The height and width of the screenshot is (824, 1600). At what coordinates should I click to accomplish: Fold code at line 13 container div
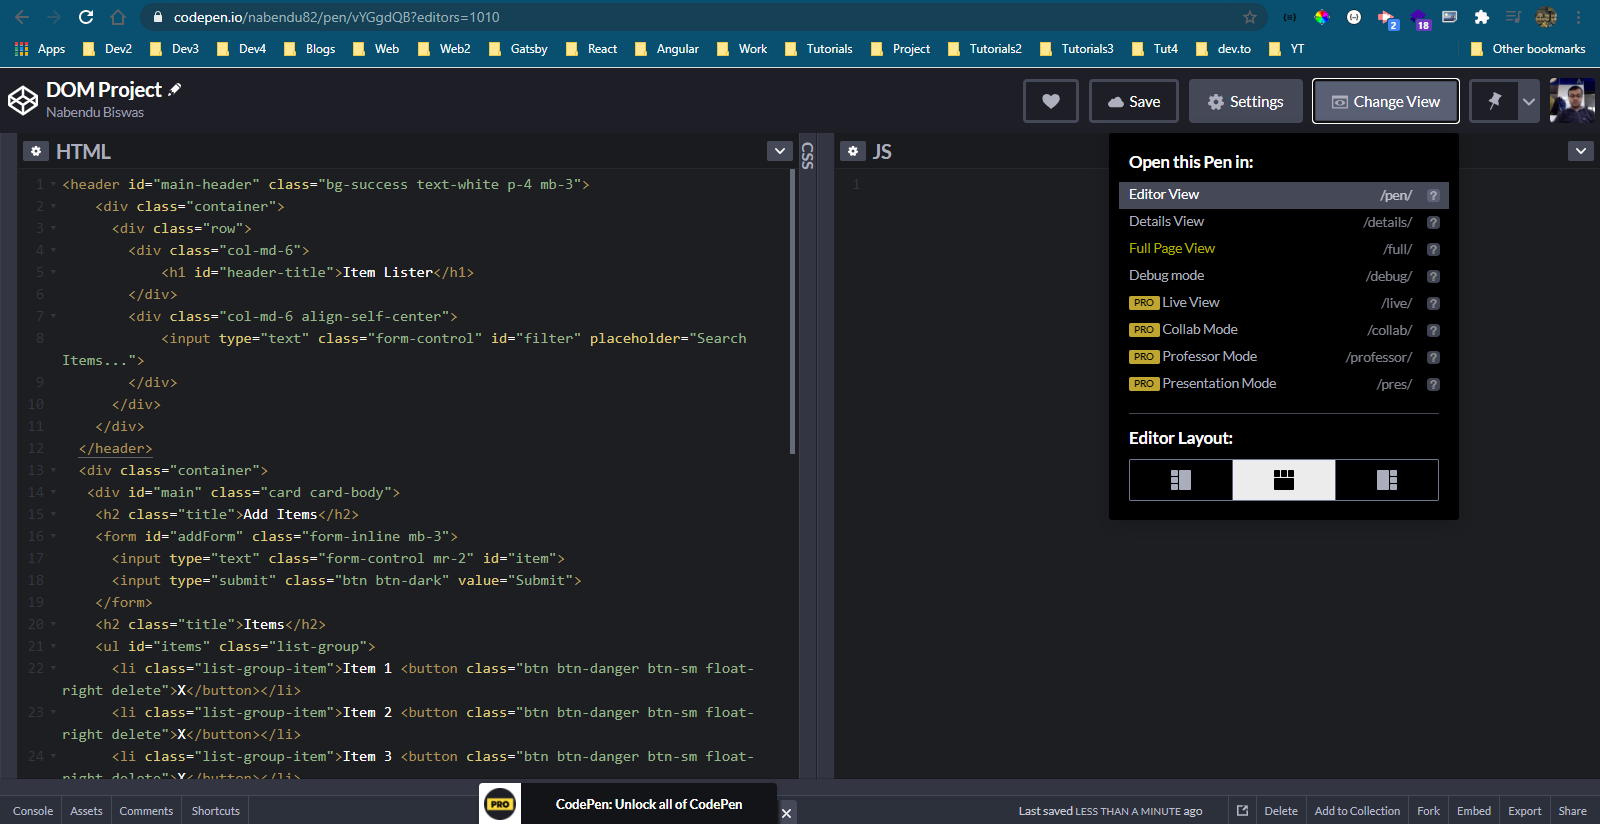click(x=53, y=470)
